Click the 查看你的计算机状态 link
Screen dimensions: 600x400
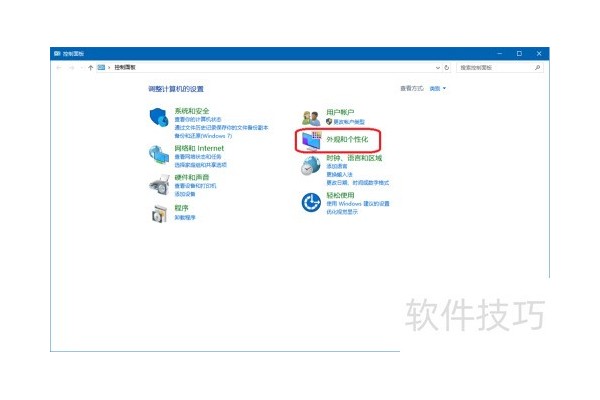coord(198,119)
